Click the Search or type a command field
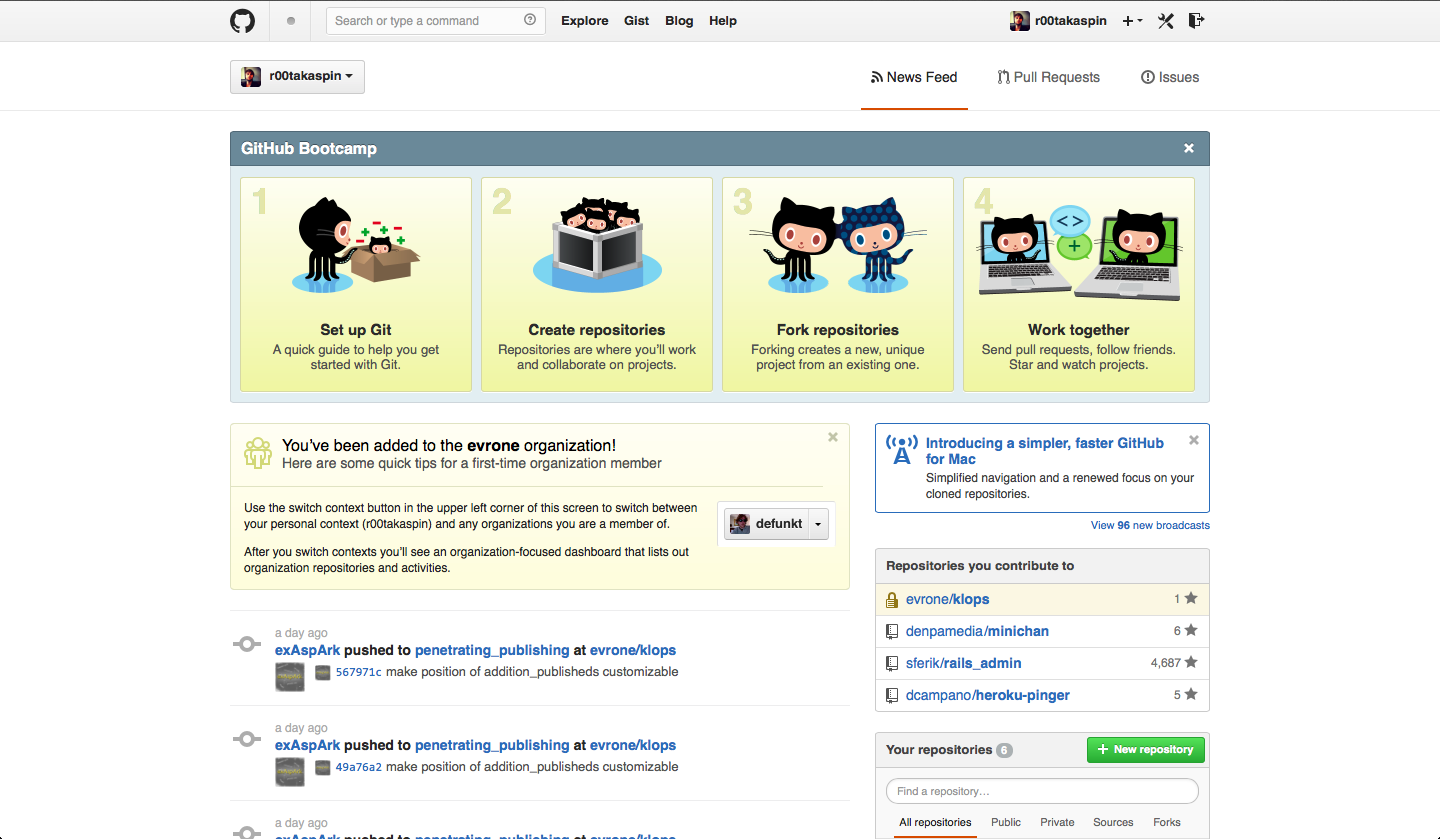The height and width of the screenshot is (839, 1440). pos(436,20)
